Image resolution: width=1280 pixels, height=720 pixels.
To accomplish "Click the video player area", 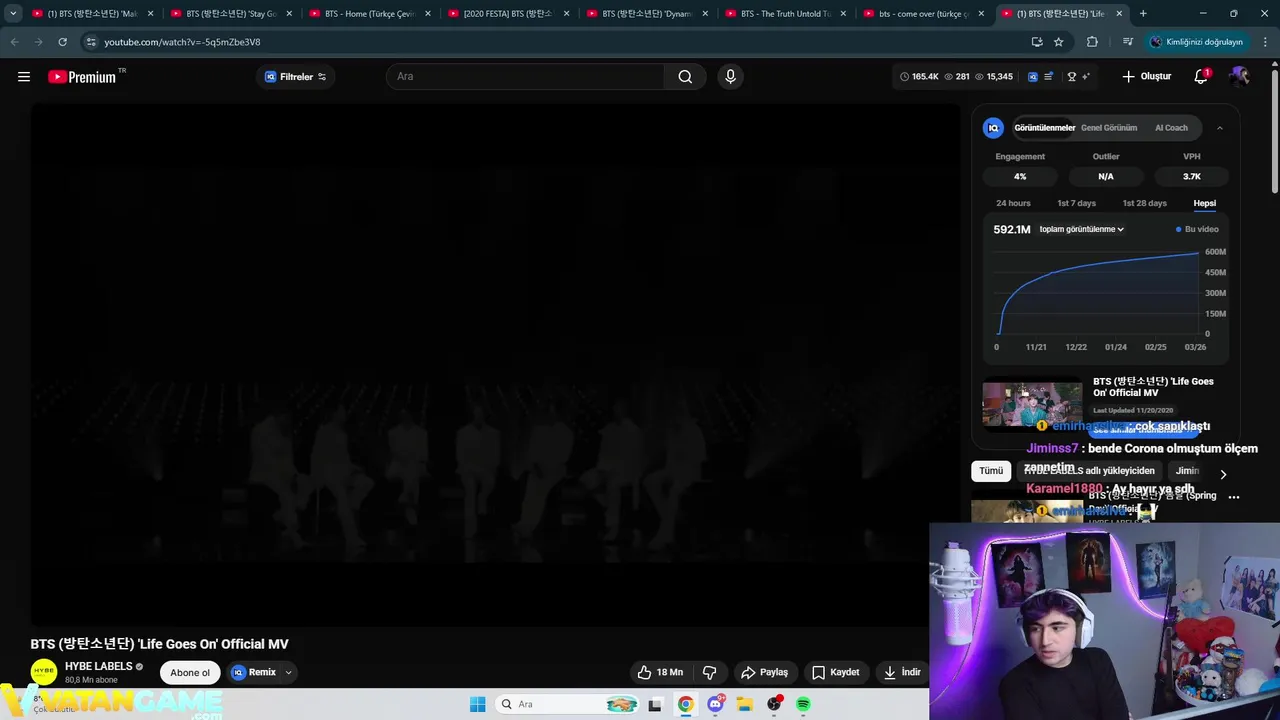I will click(x=495, y=365).
